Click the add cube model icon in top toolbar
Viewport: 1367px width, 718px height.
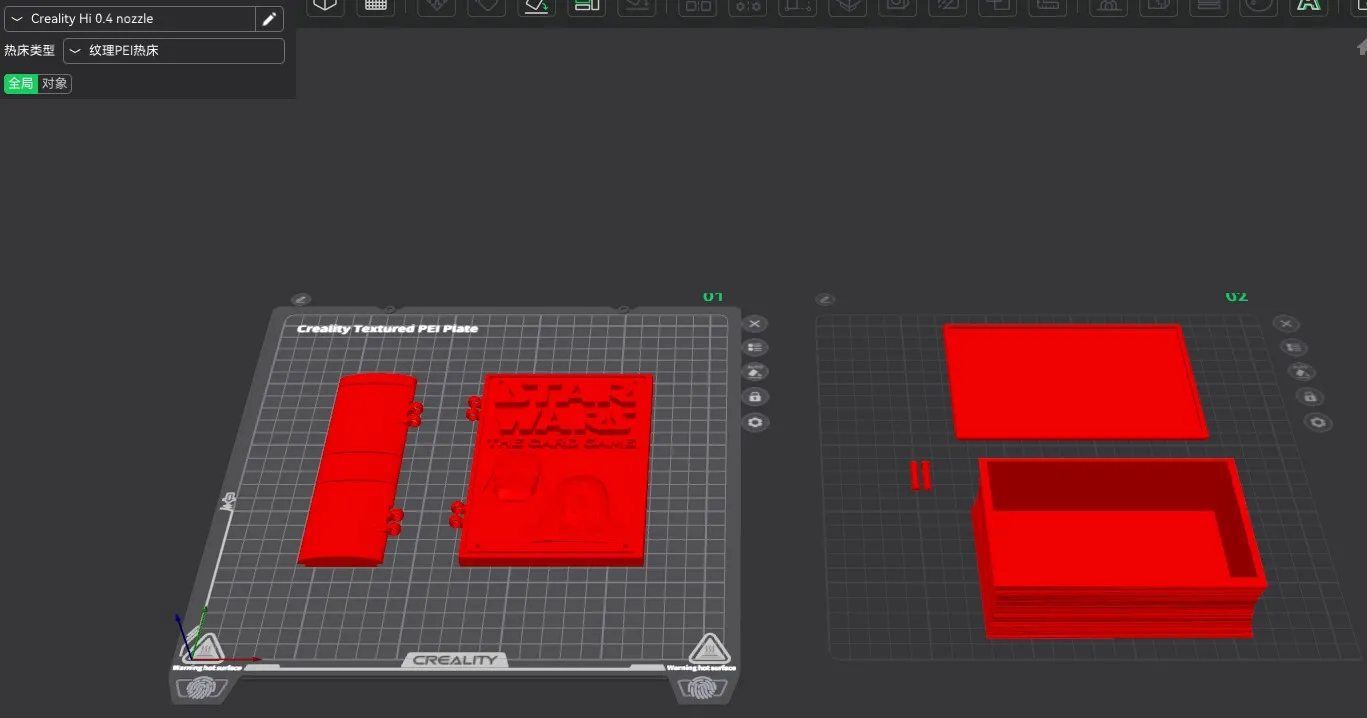click(x=325, y=5)
